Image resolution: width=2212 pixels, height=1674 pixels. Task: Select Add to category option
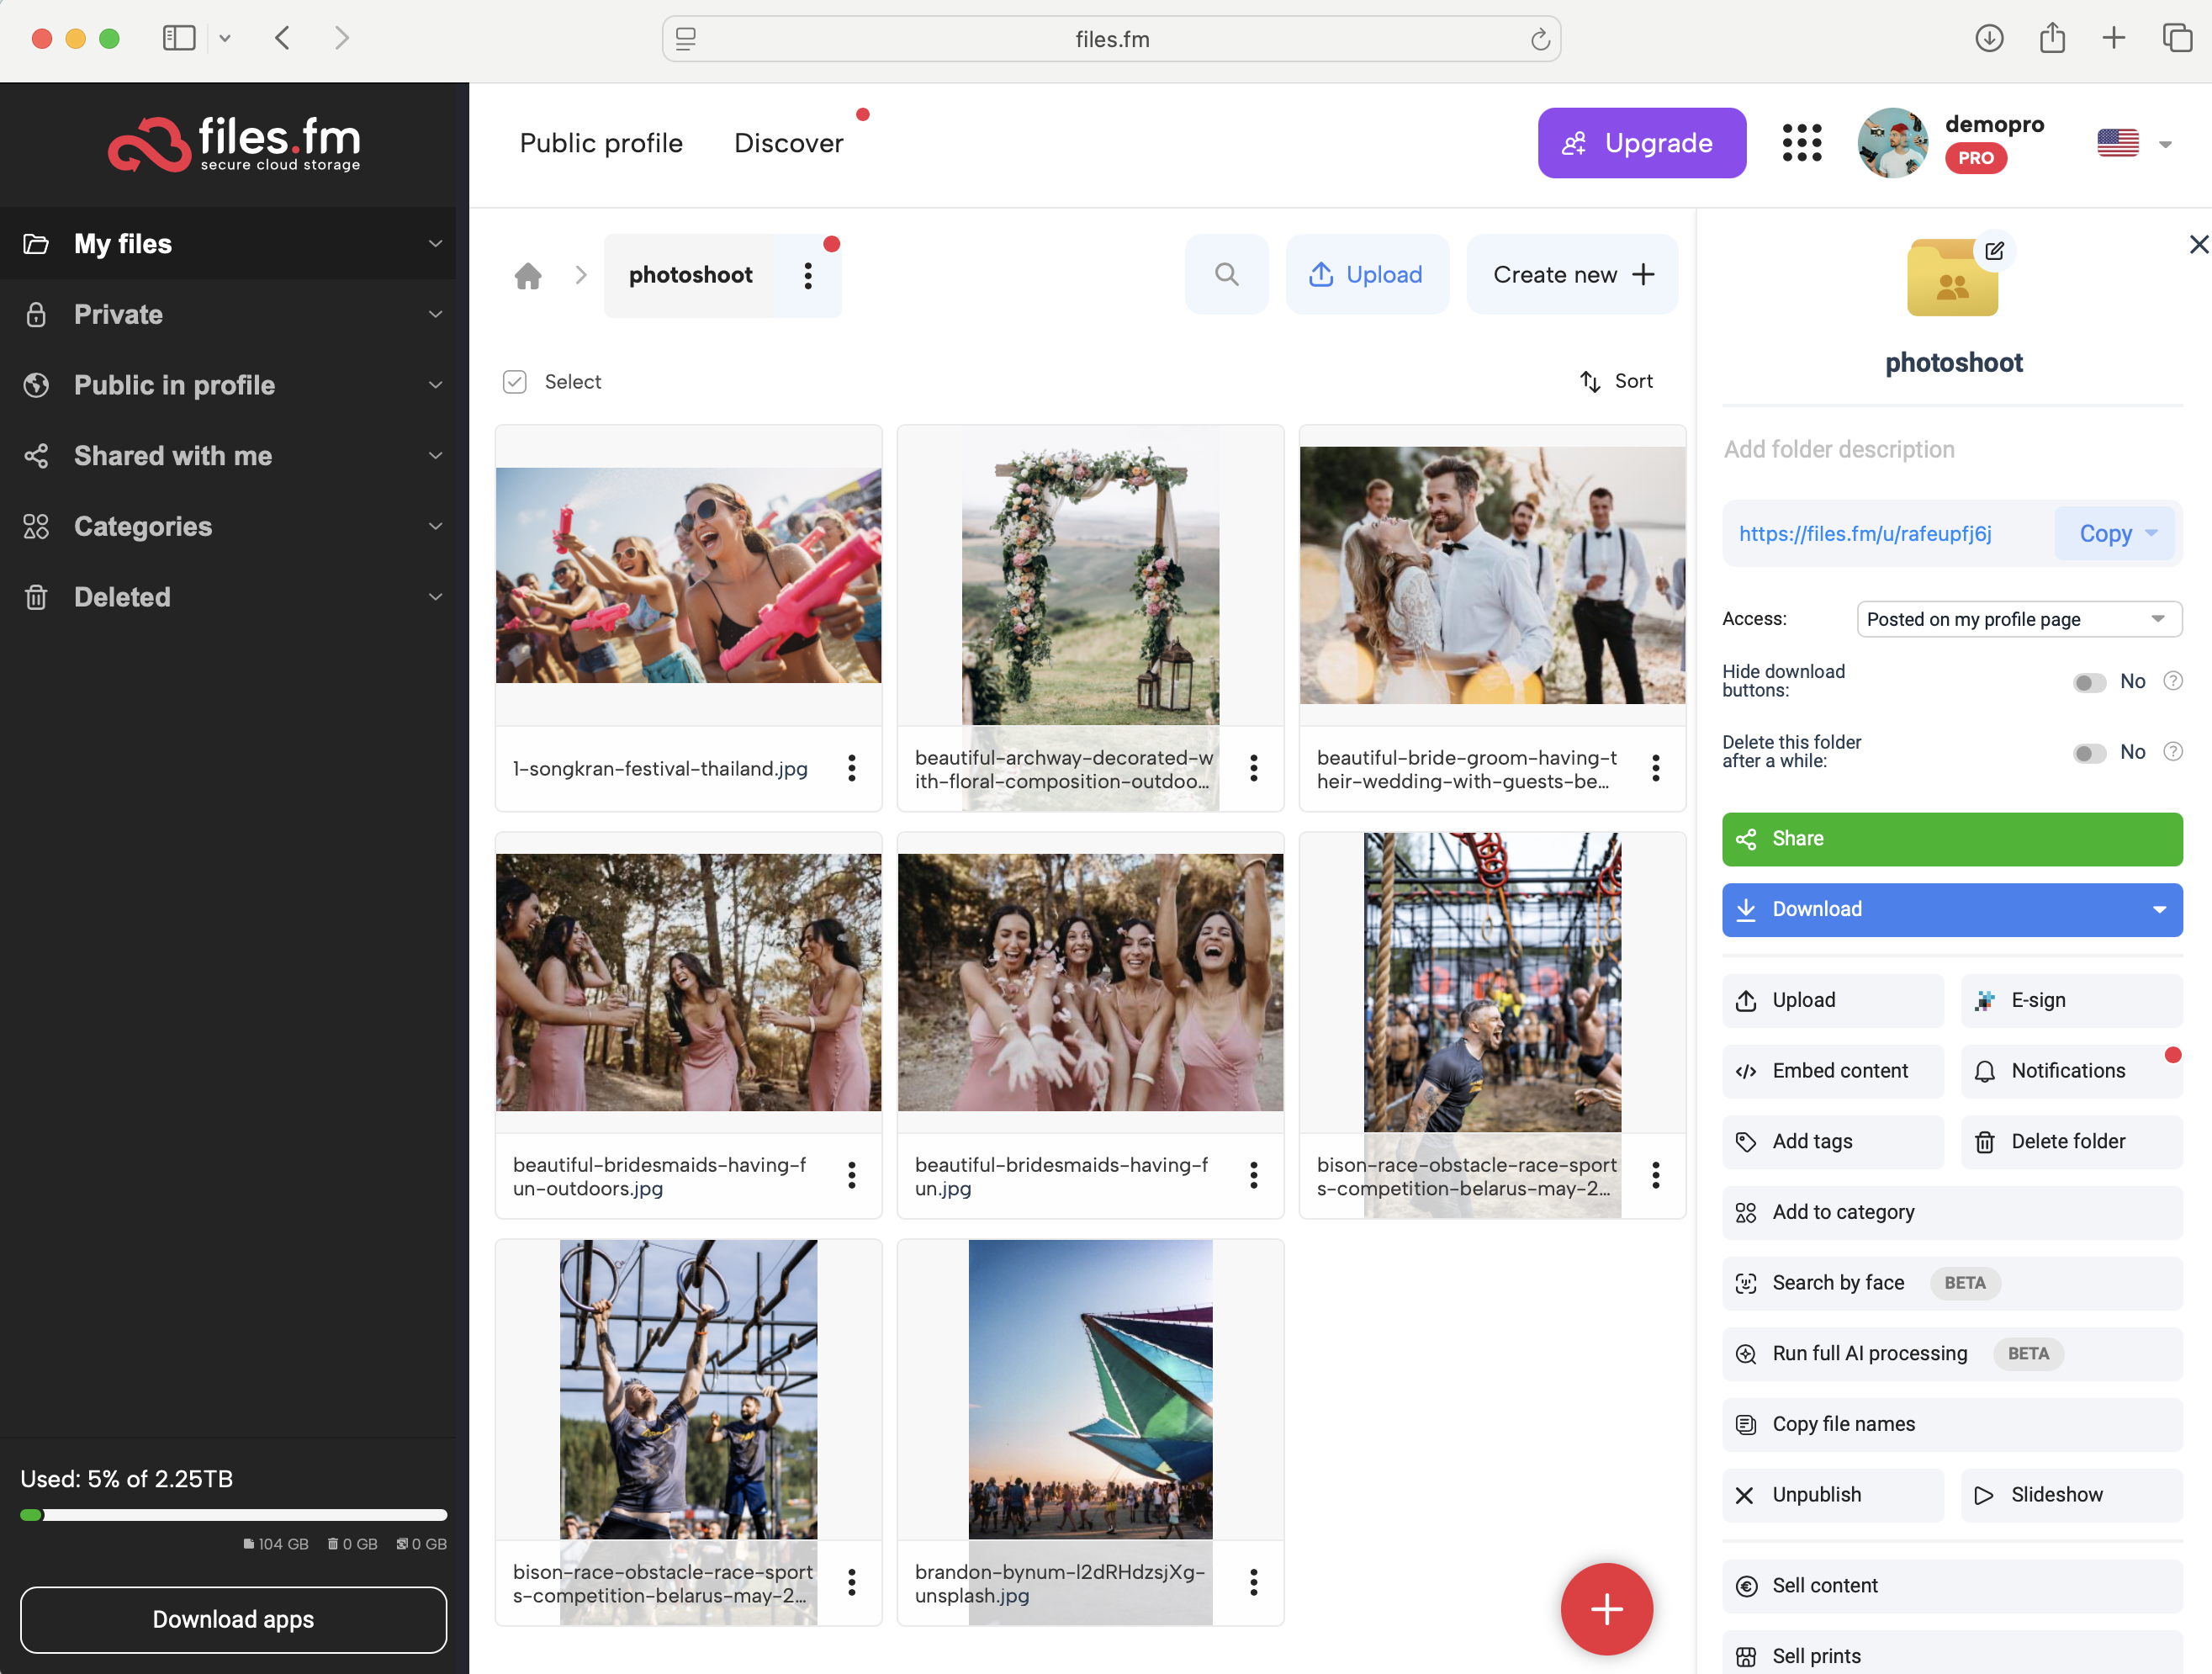click(x=1952, y=1212)
